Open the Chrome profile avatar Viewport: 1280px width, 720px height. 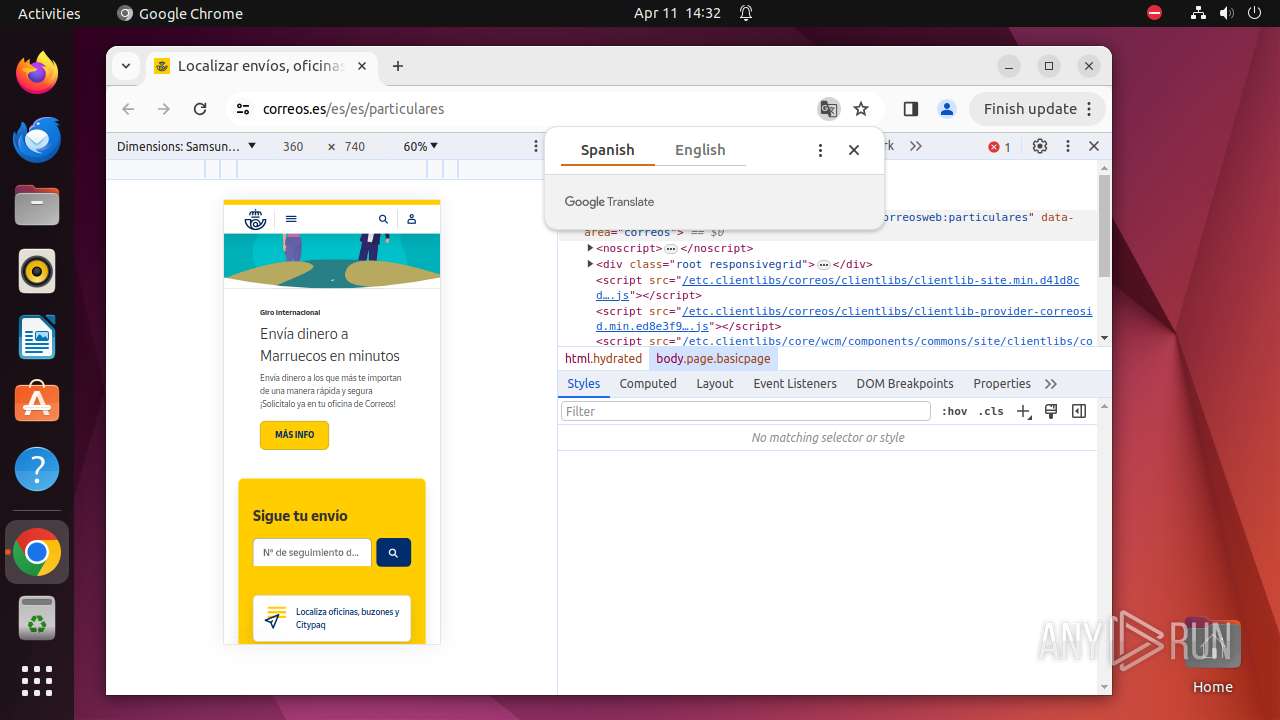(x=946, y=109)
